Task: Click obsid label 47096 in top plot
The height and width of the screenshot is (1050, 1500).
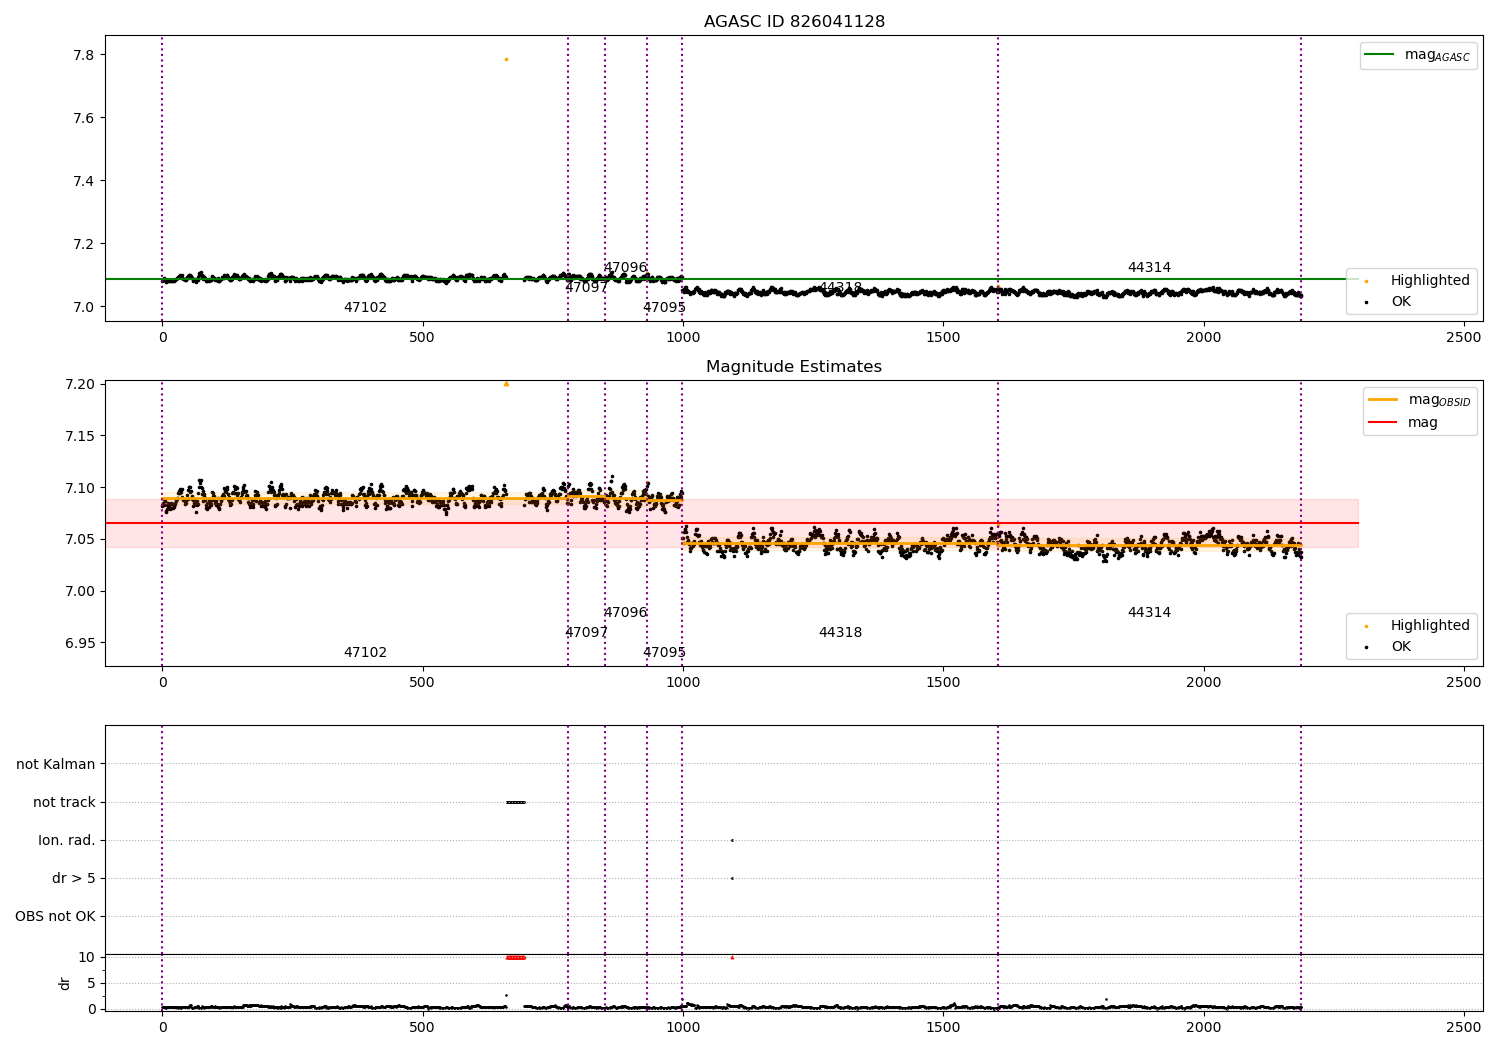Action: pos(625,267)
